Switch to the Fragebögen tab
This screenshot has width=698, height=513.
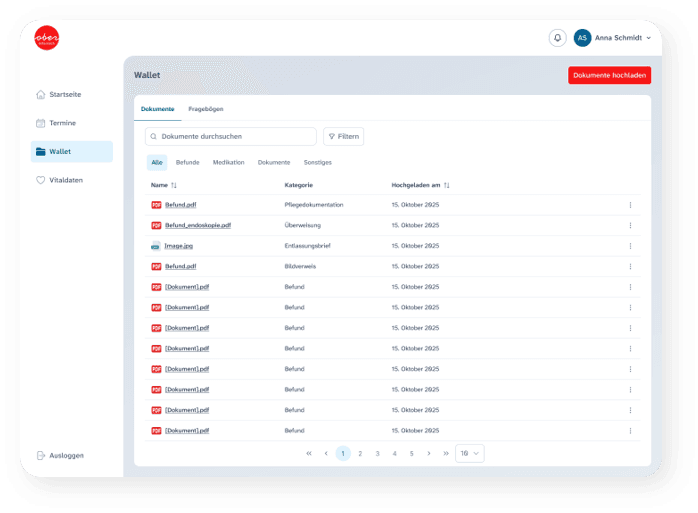coord(206,109)
